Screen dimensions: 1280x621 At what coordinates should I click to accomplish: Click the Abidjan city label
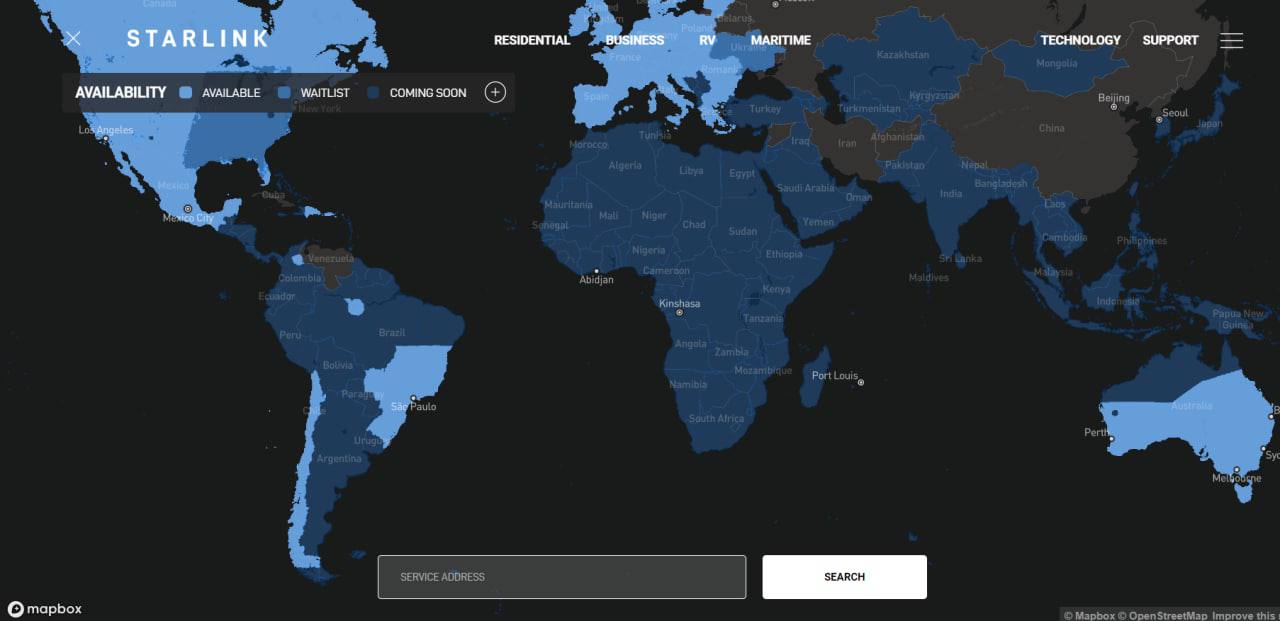[597, 280]
